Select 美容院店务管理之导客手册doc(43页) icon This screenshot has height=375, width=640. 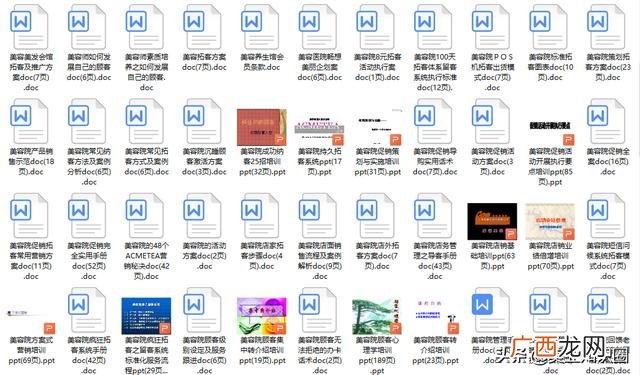434,216
